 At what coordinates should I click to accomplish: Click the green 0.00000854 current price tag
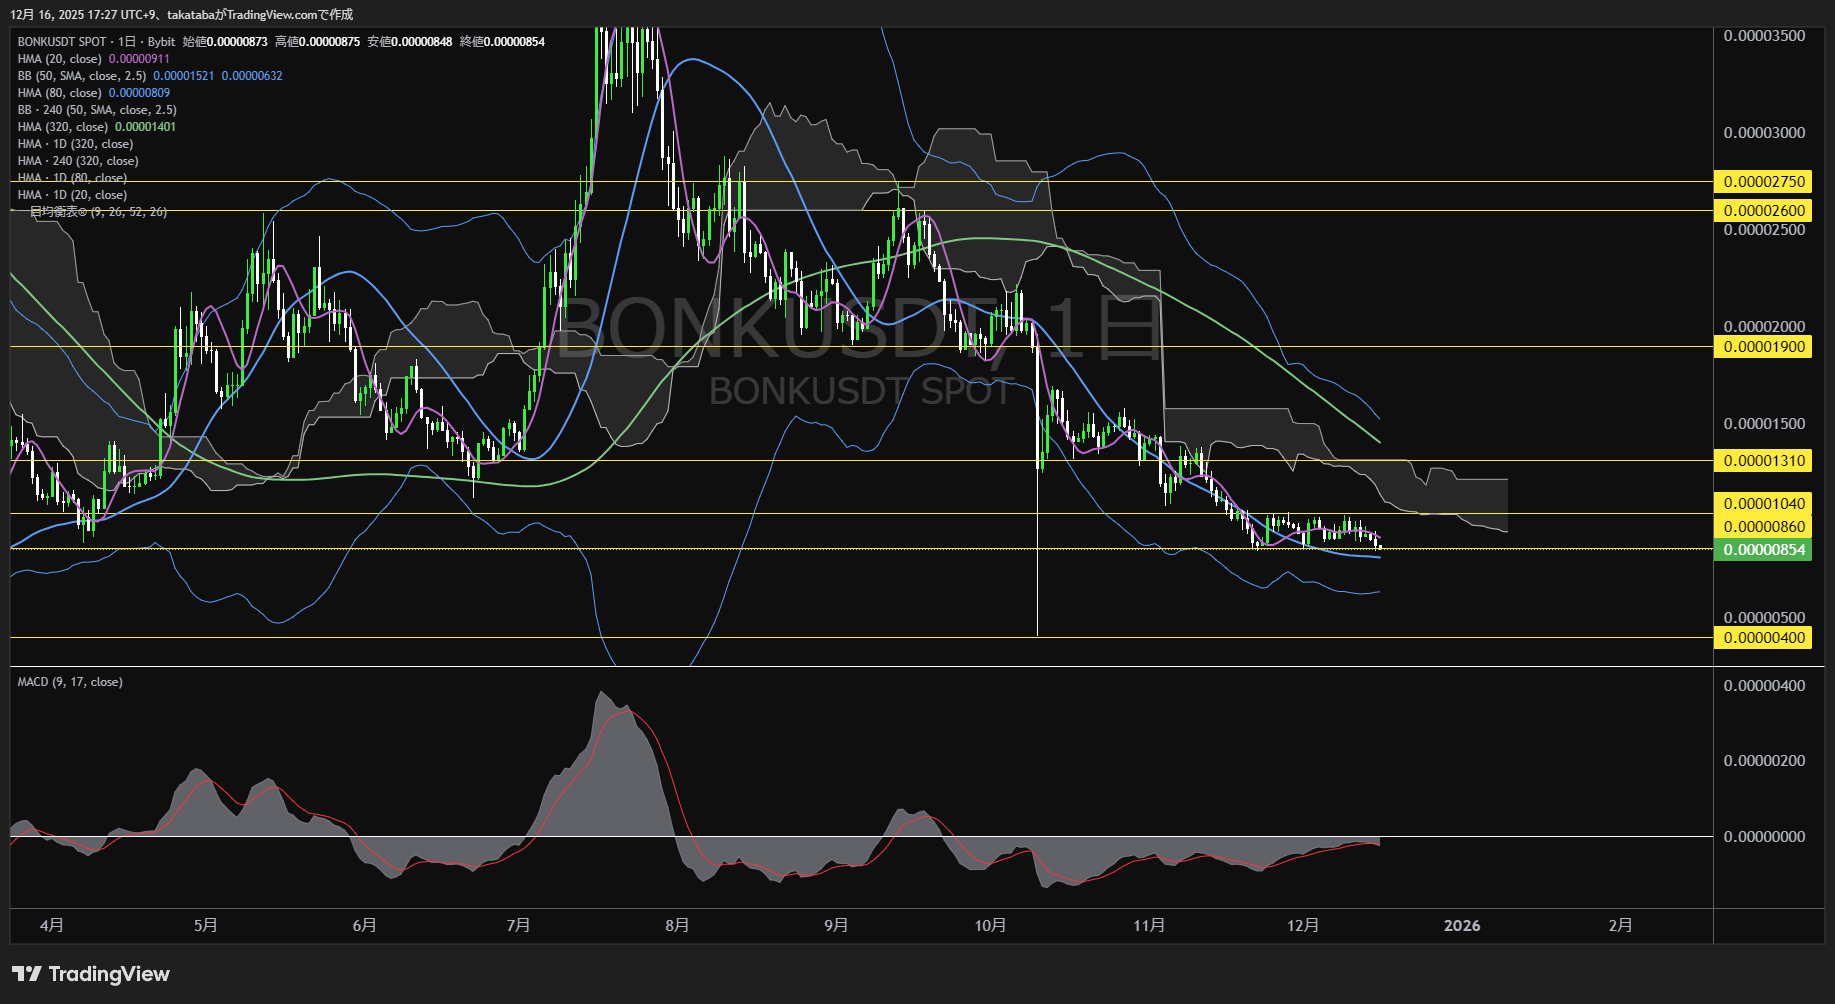(x=1763, y=550)
